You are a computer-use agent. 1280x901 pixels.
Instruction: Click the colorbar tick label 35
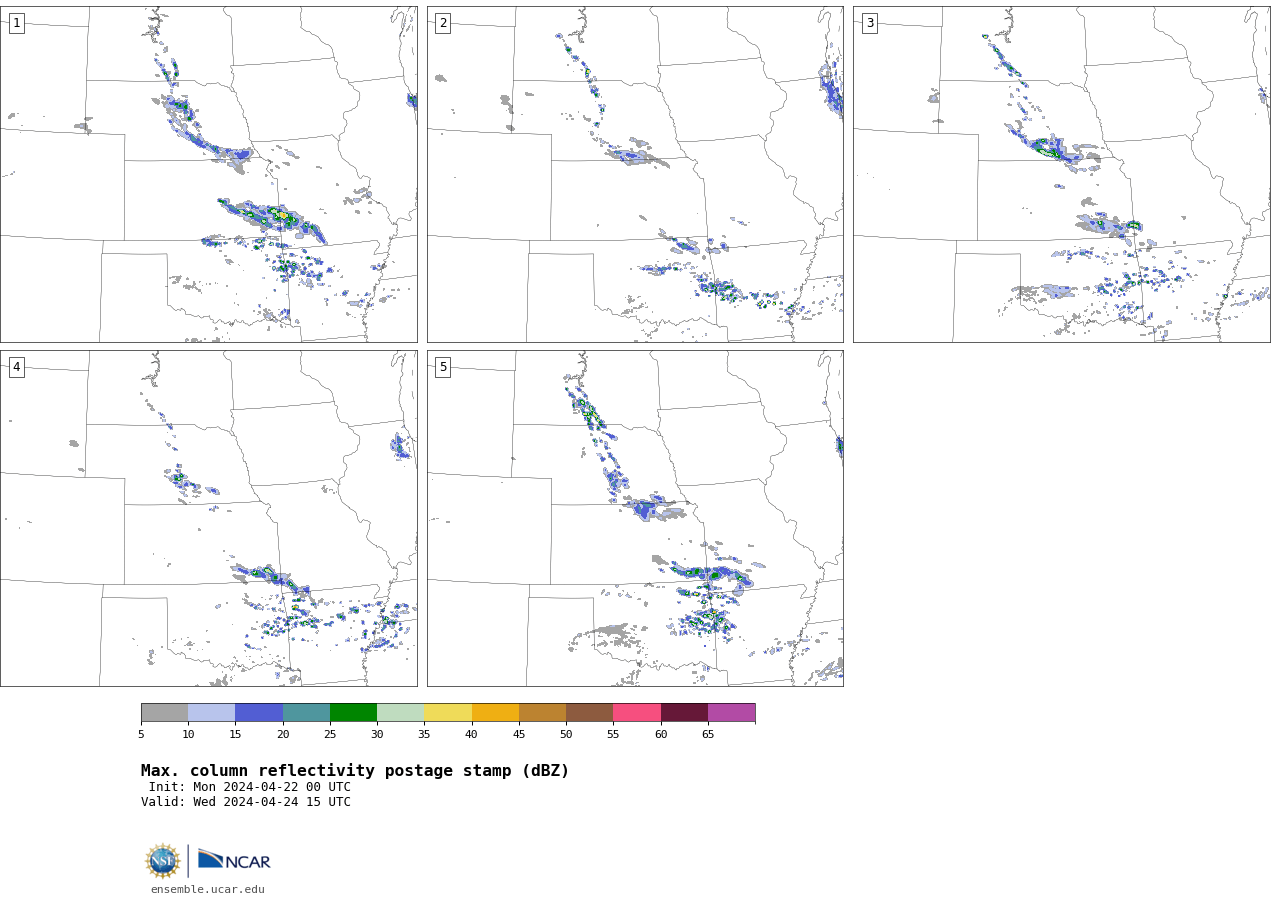424,734
